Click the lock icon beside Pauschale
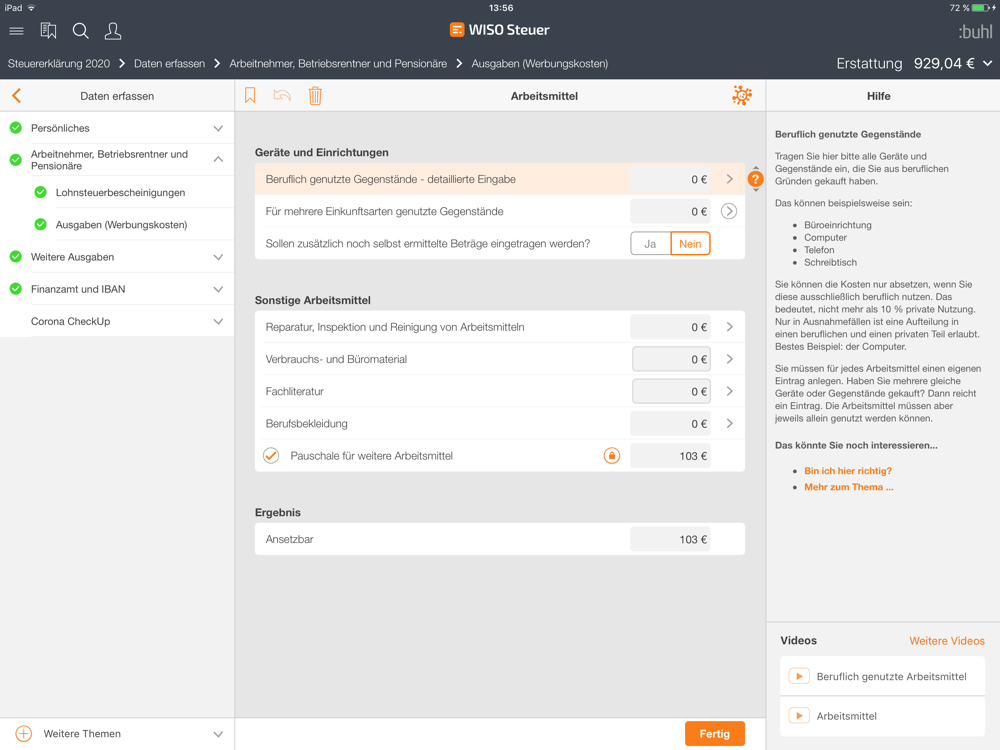Viewport: 1000px width, 750px height. (x=612, y=455)
